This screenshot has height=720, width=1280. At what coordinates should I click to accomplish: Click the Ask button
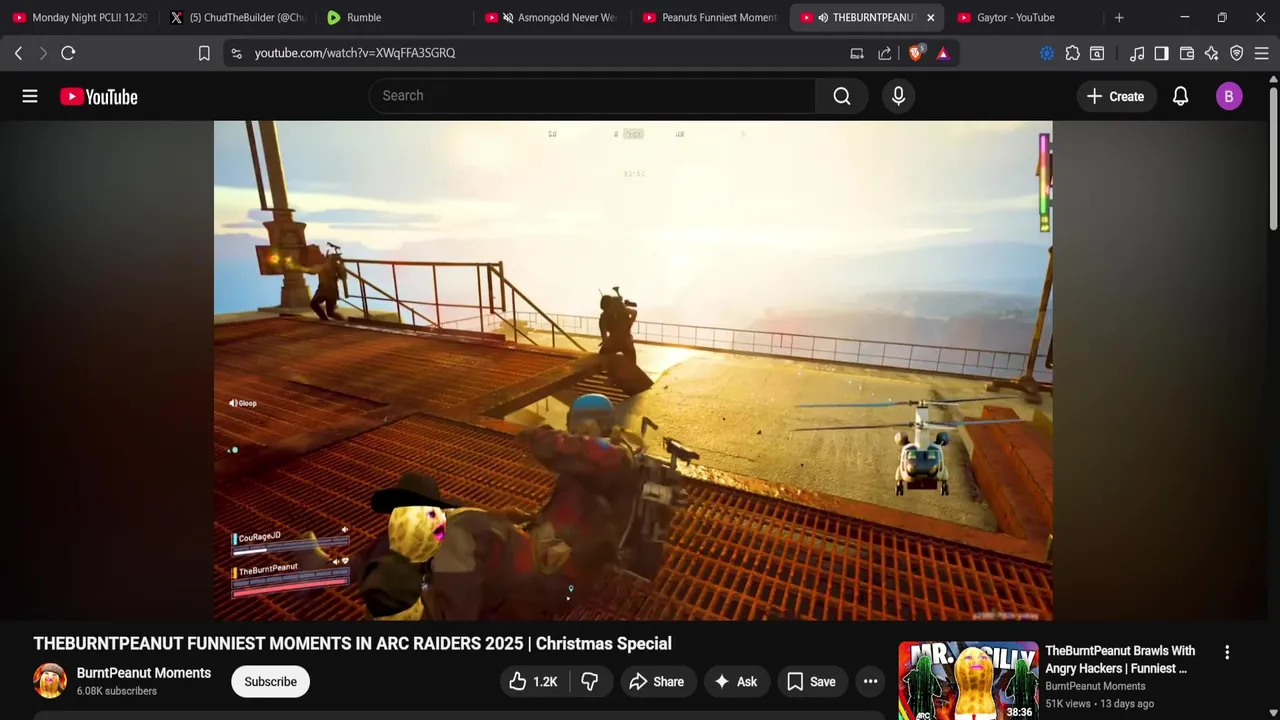coord(736,682)
